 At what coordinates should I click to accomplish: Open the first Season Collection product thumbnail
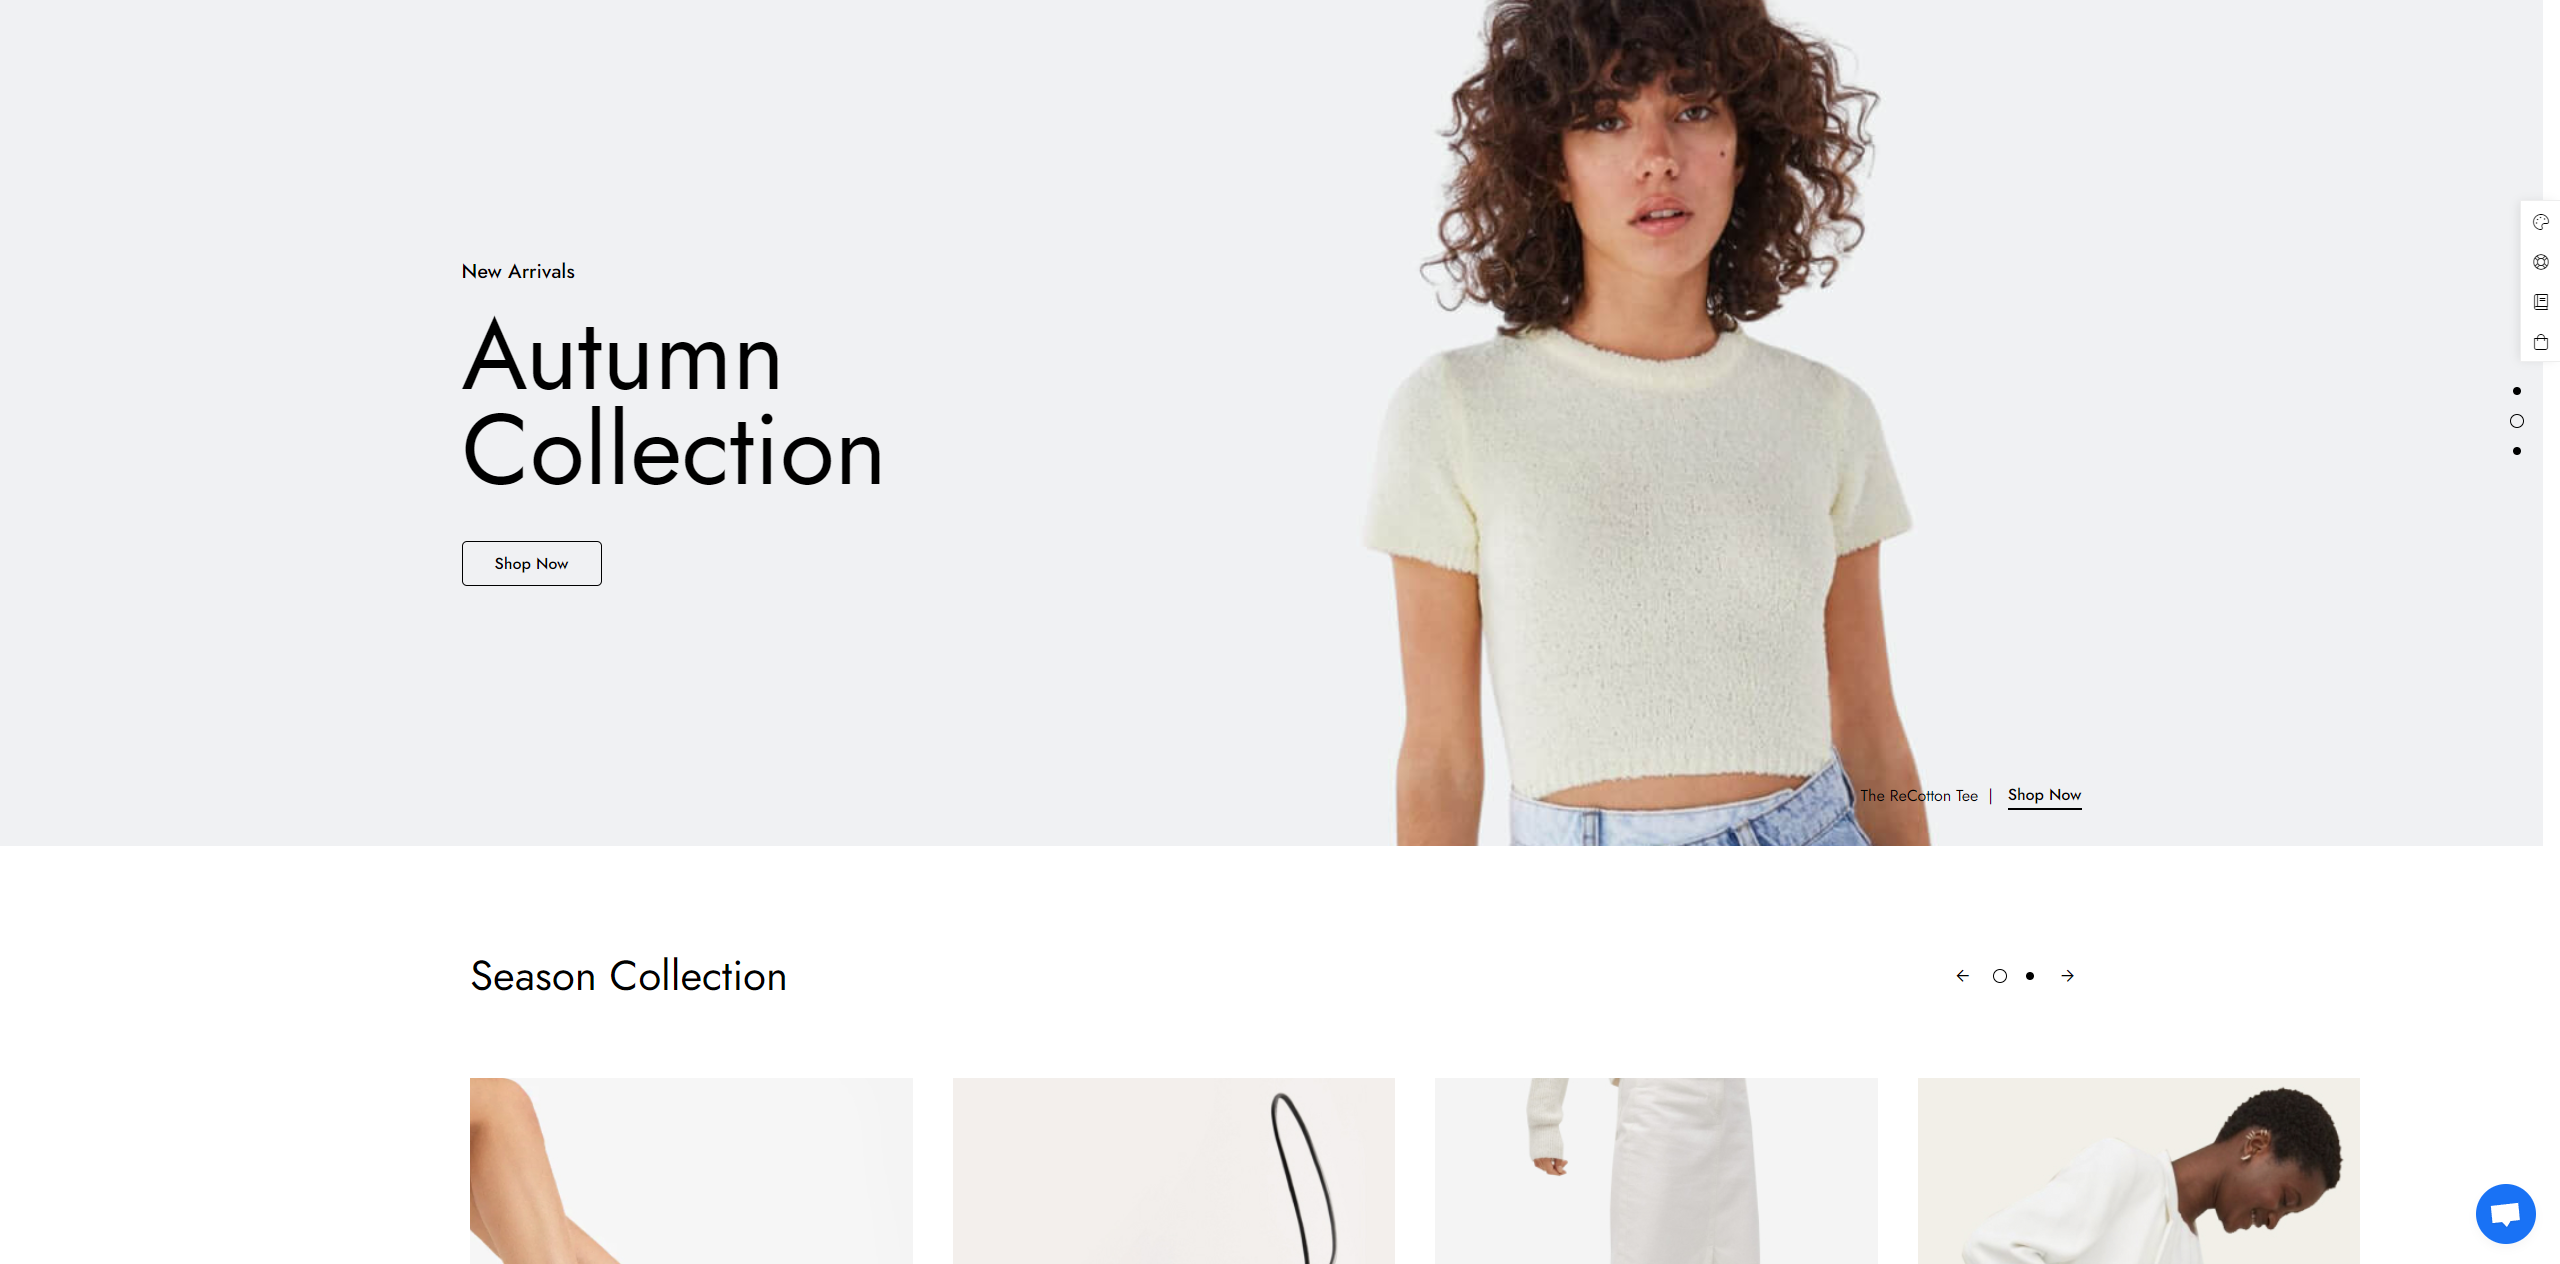pos(691,1171)
